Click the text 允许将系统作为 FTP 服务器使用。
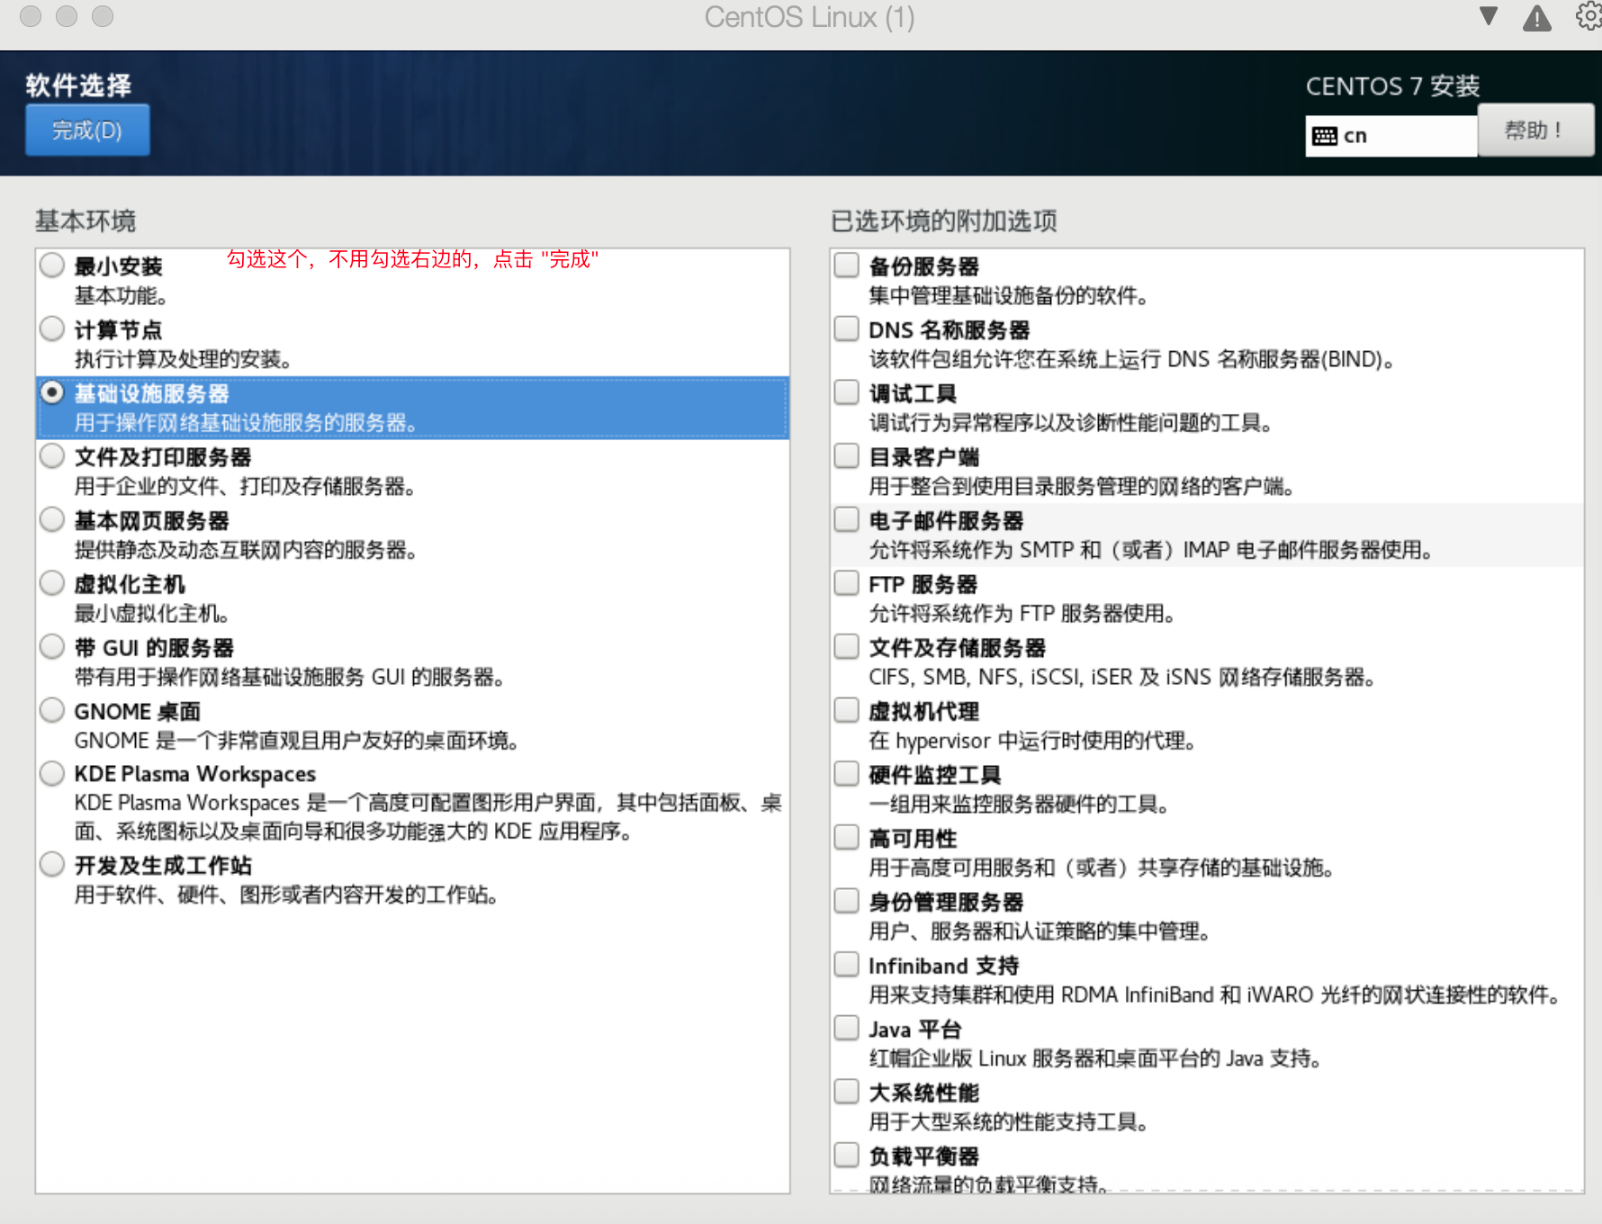The image size is (1602, 1224). [x=1022, y=614]
